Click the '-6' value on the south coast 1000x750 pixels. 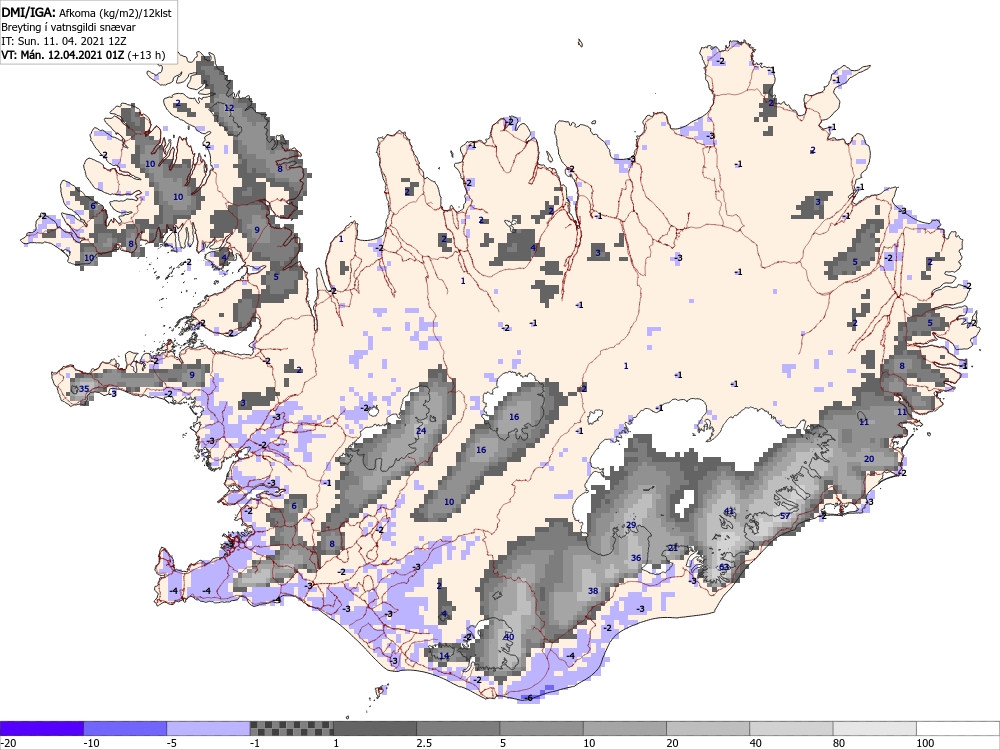pyautogui.click(x=527, y=698)
